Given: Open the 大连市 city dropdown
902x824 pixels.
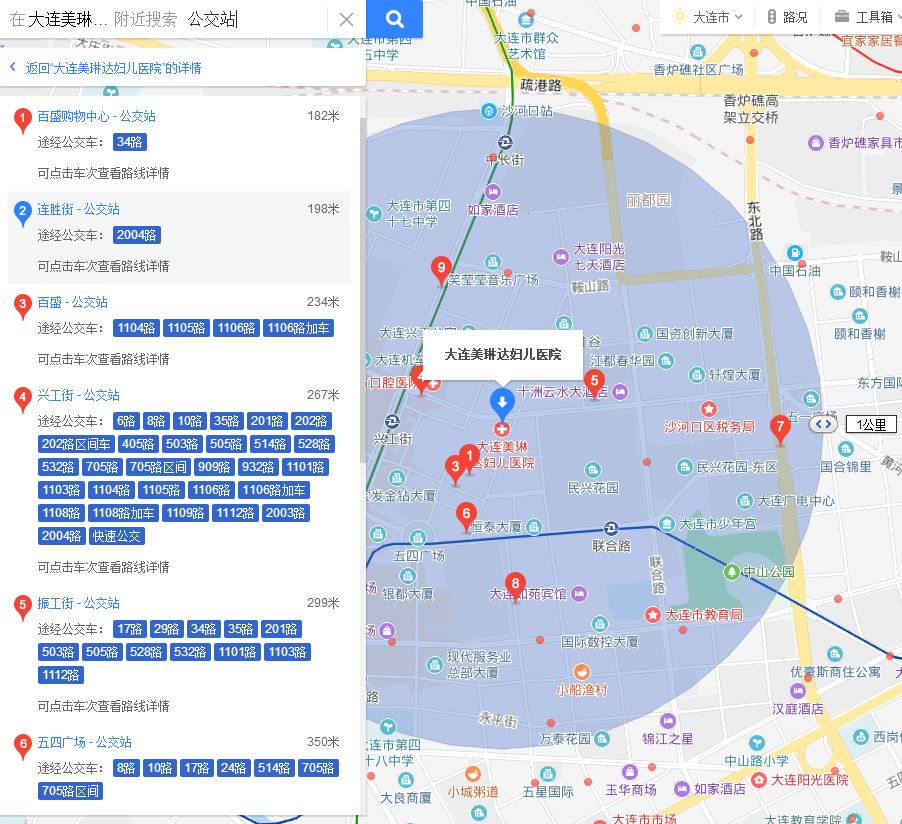Looking at the screenshot, I should coord(708,17).
